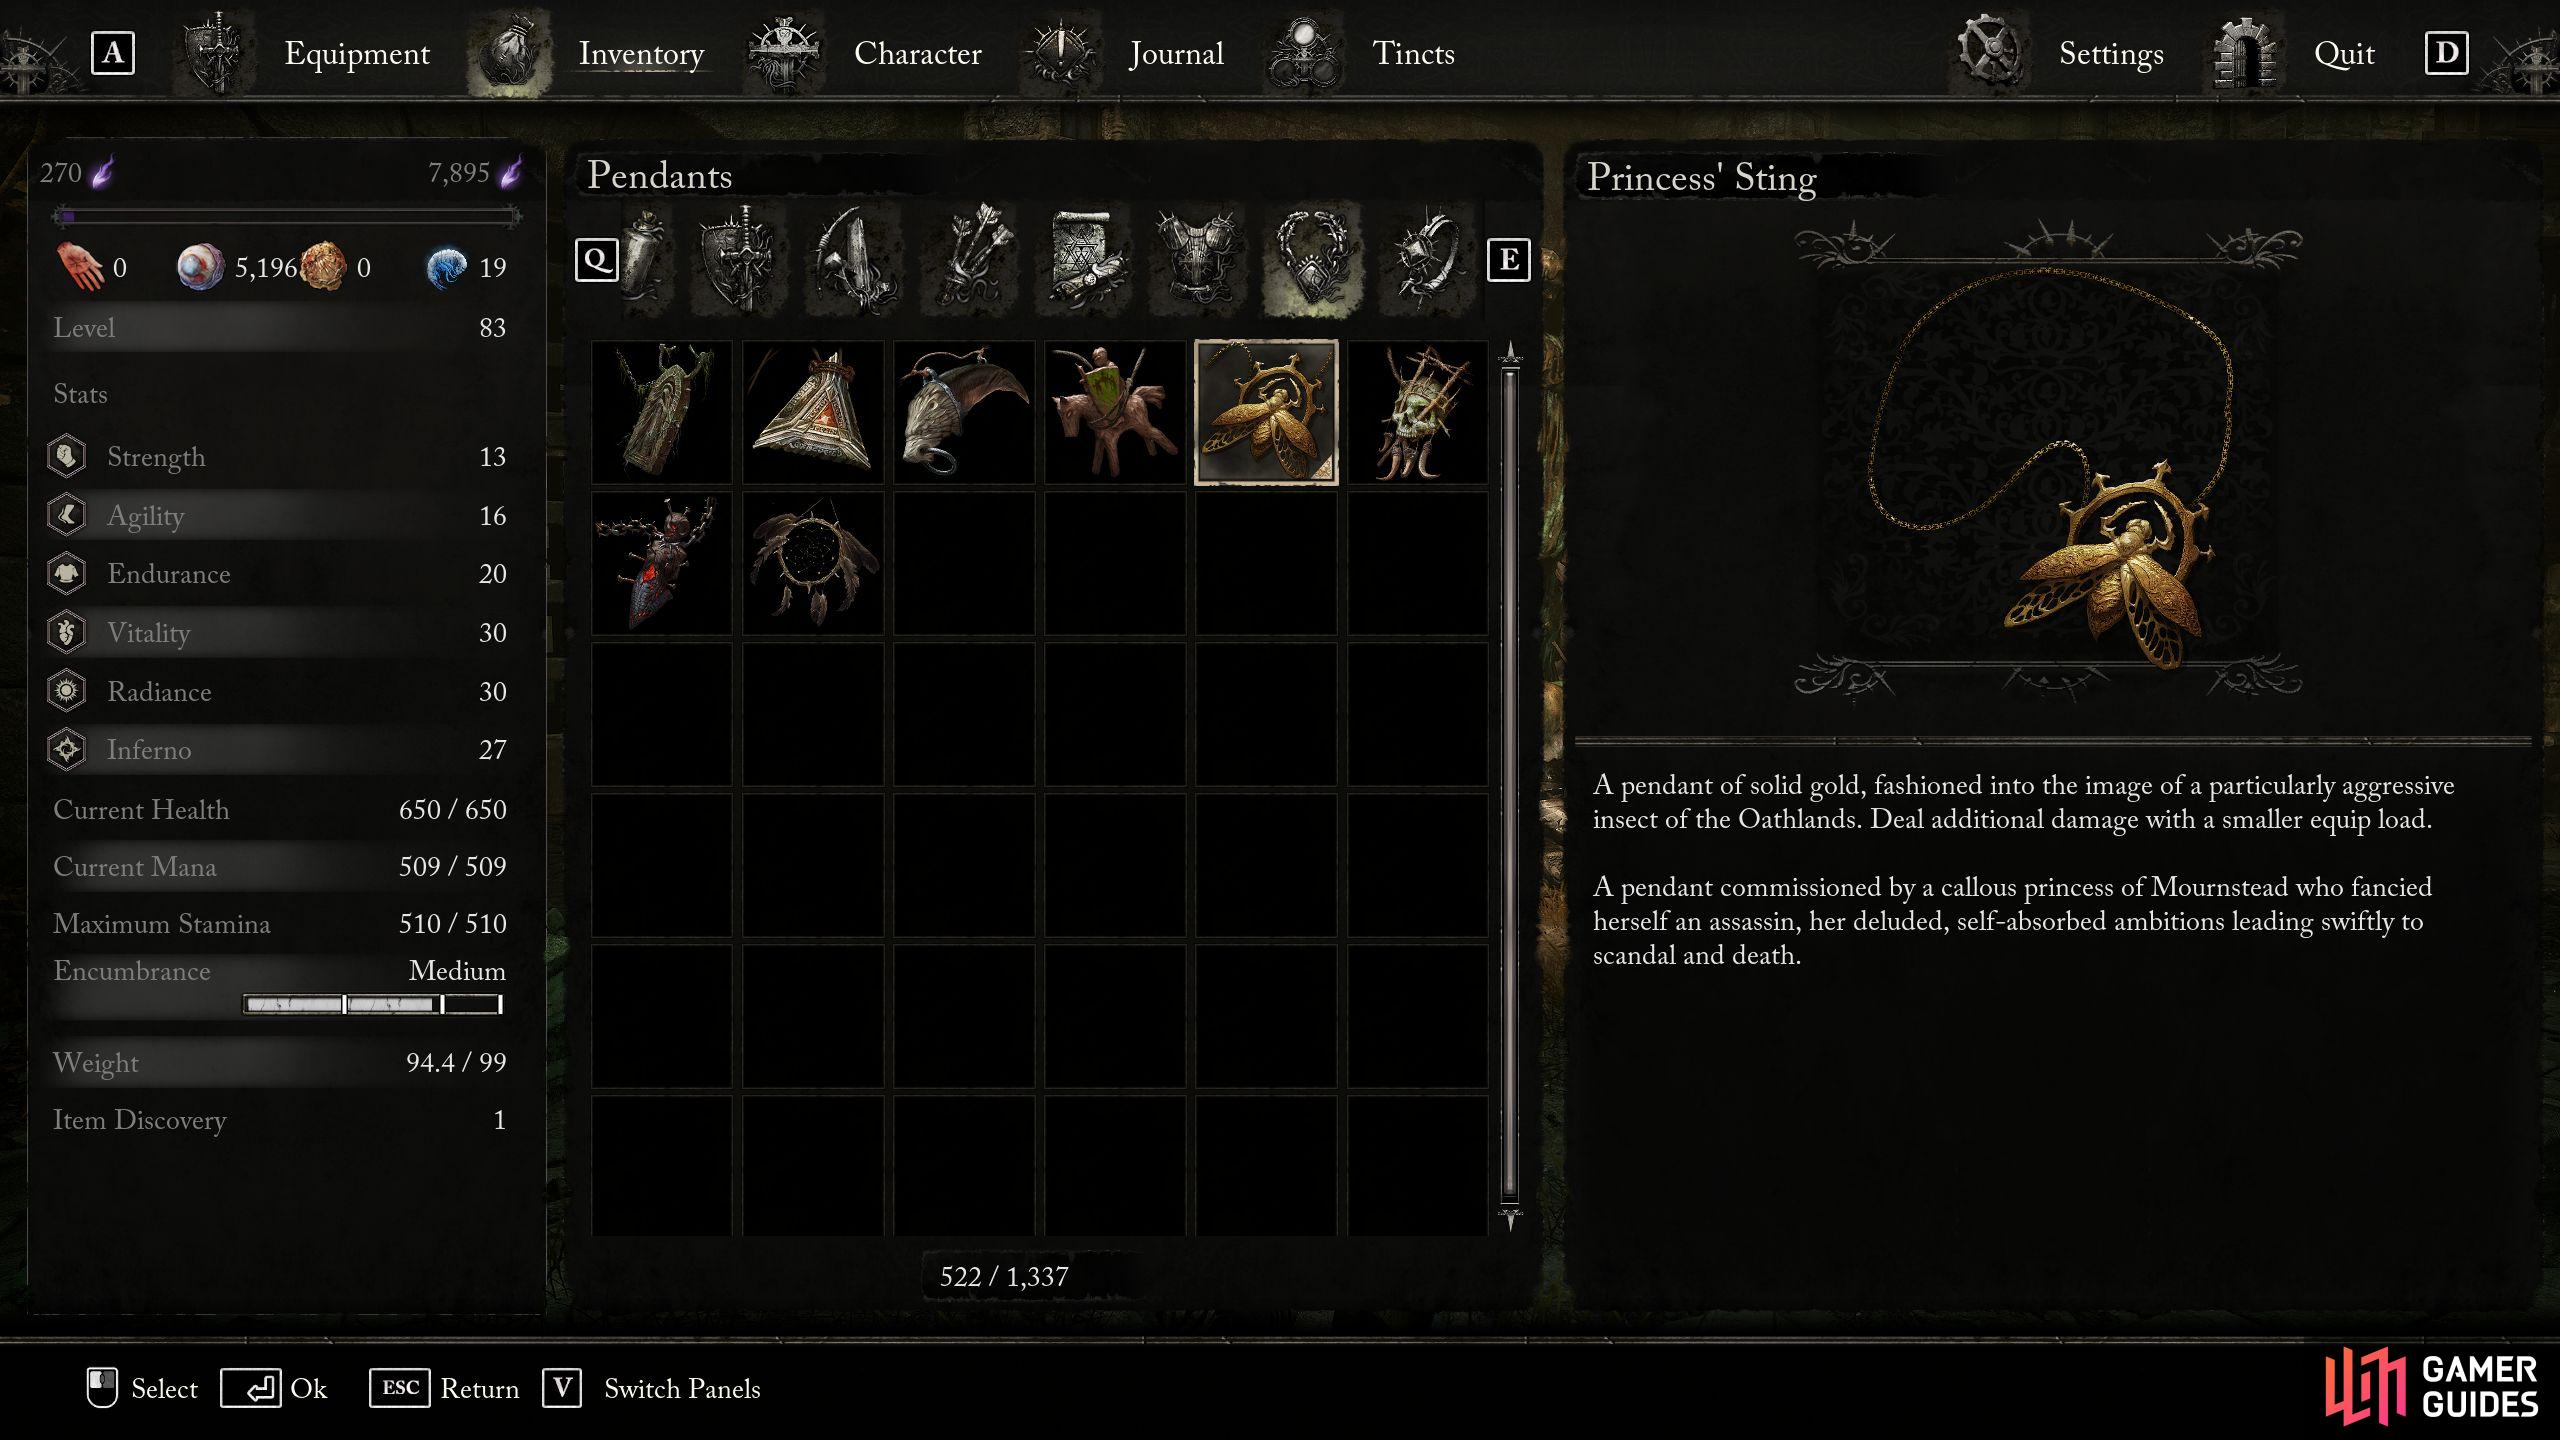Click the Inferno stat icon
The image size is (2560, 1440).
pos(67,750)
